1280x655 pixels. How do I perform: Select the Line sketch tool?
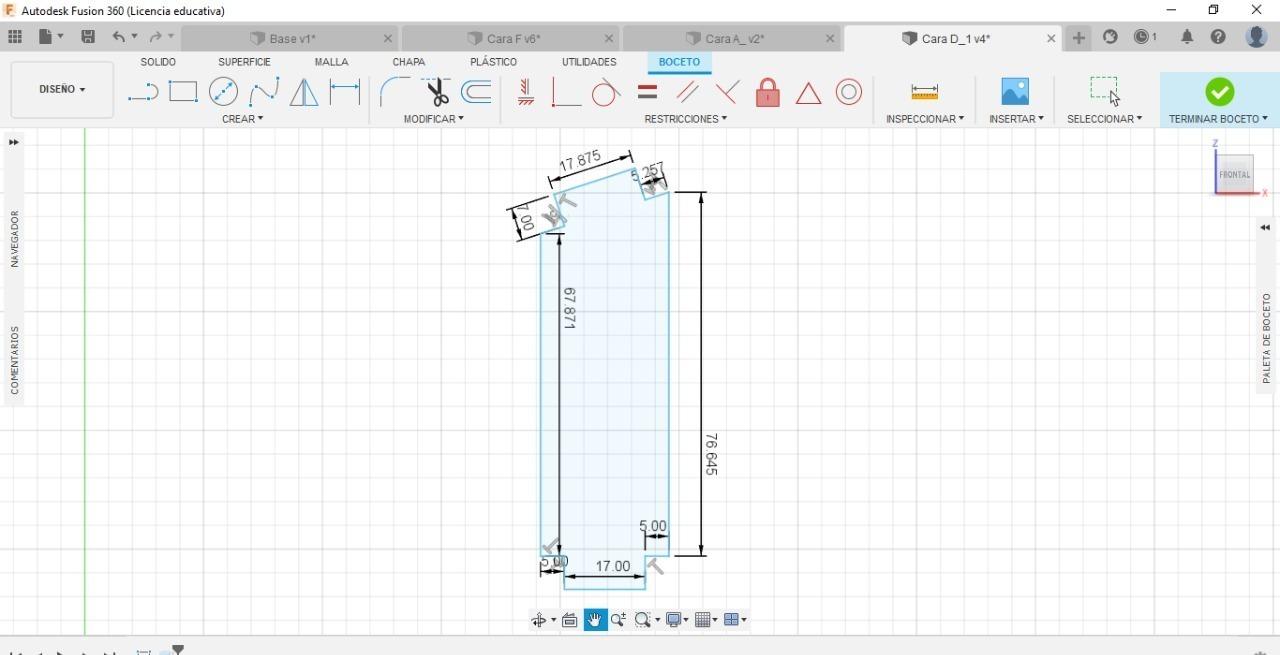pyautogui.click(x=143, y=92)
